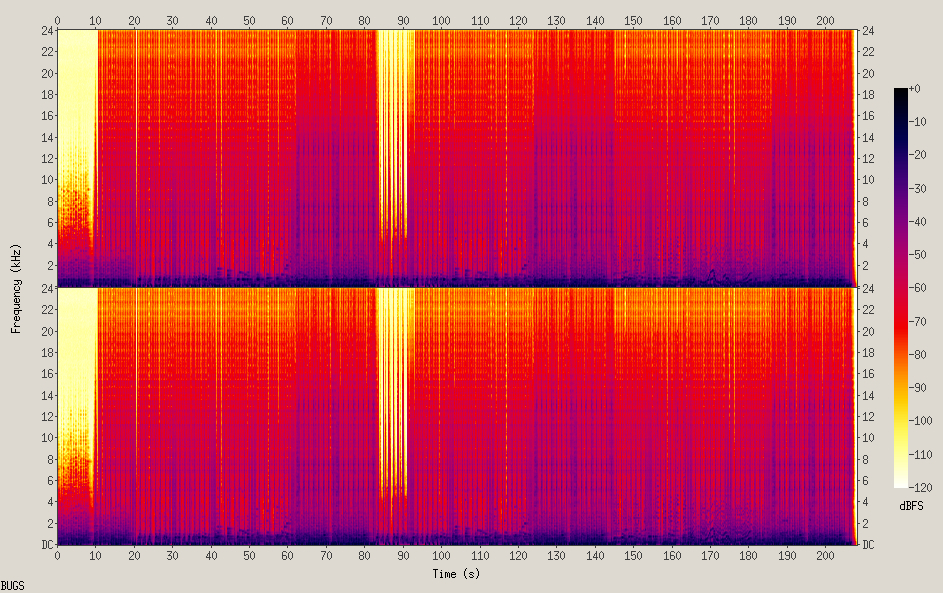Click the bright silence gap in bottom channel

click(x=395, y=391)
